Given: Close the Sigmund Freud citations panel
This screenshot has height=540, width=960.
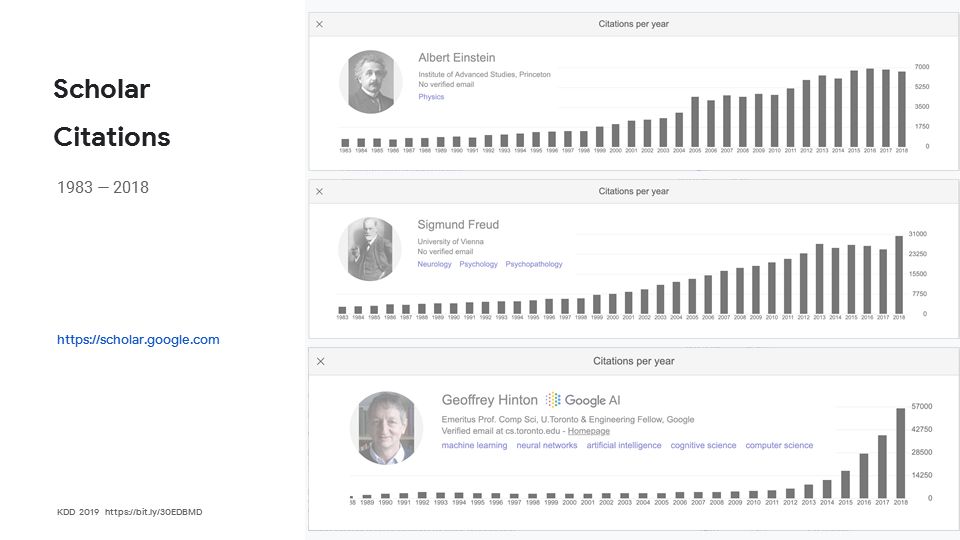Looking at the screenshot, I should click(320, 191).
